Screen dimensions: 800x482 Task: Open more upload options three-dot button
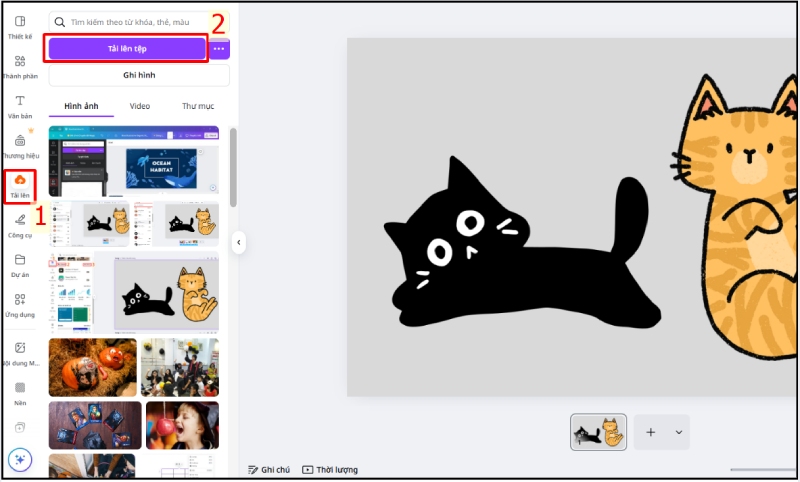[x=219, y=49]
